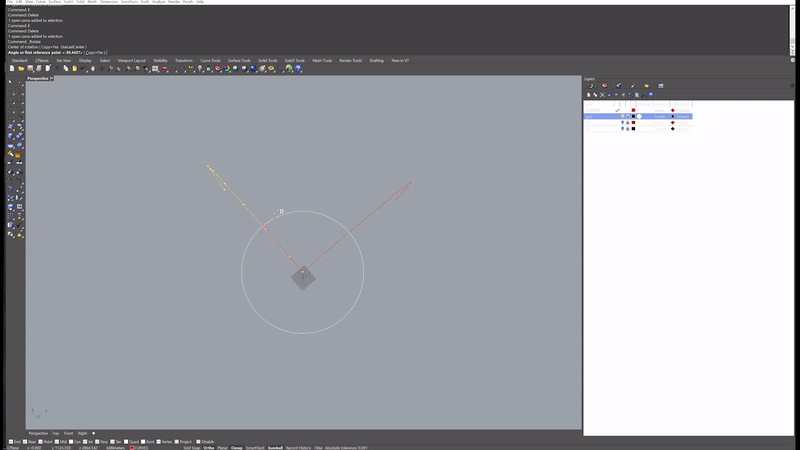800x450 pixels.
Task: Click the lock objects padlock icon
Action: (209, 68)
